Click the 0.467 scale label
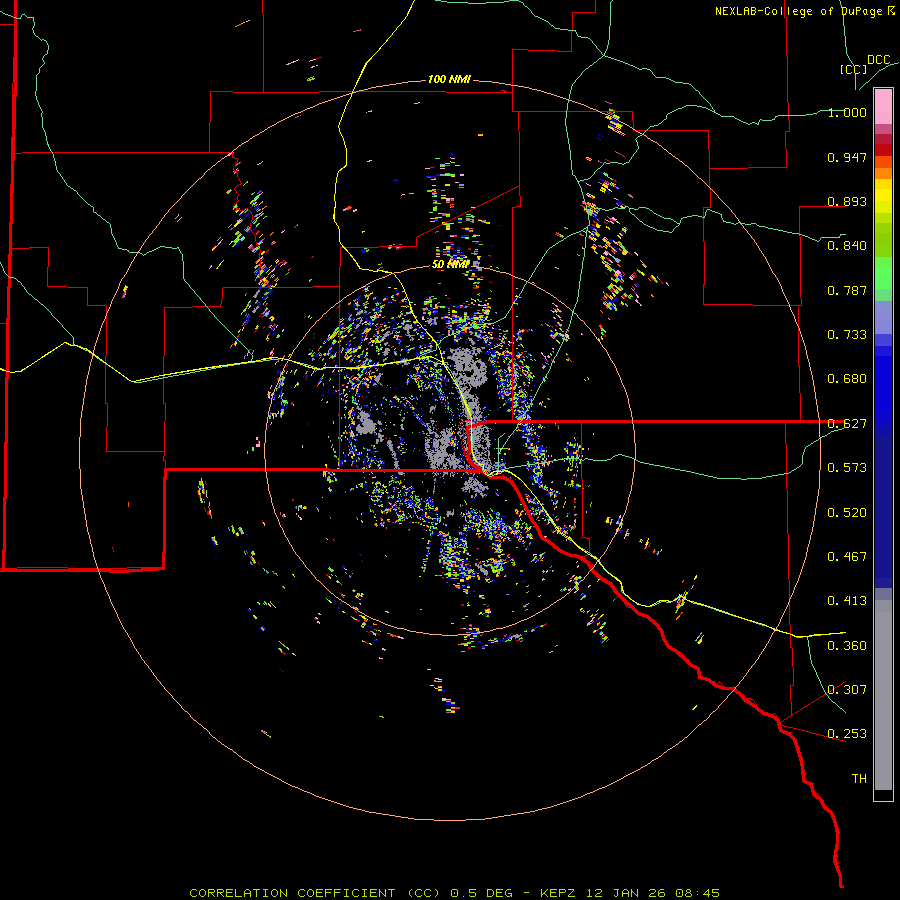 [847, 557]
